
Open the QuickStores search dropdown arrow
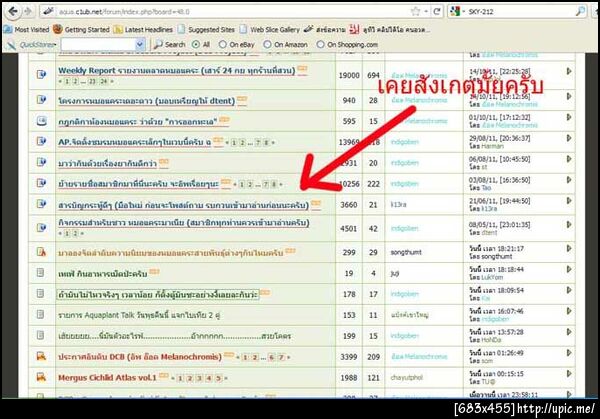coord(140,44)
